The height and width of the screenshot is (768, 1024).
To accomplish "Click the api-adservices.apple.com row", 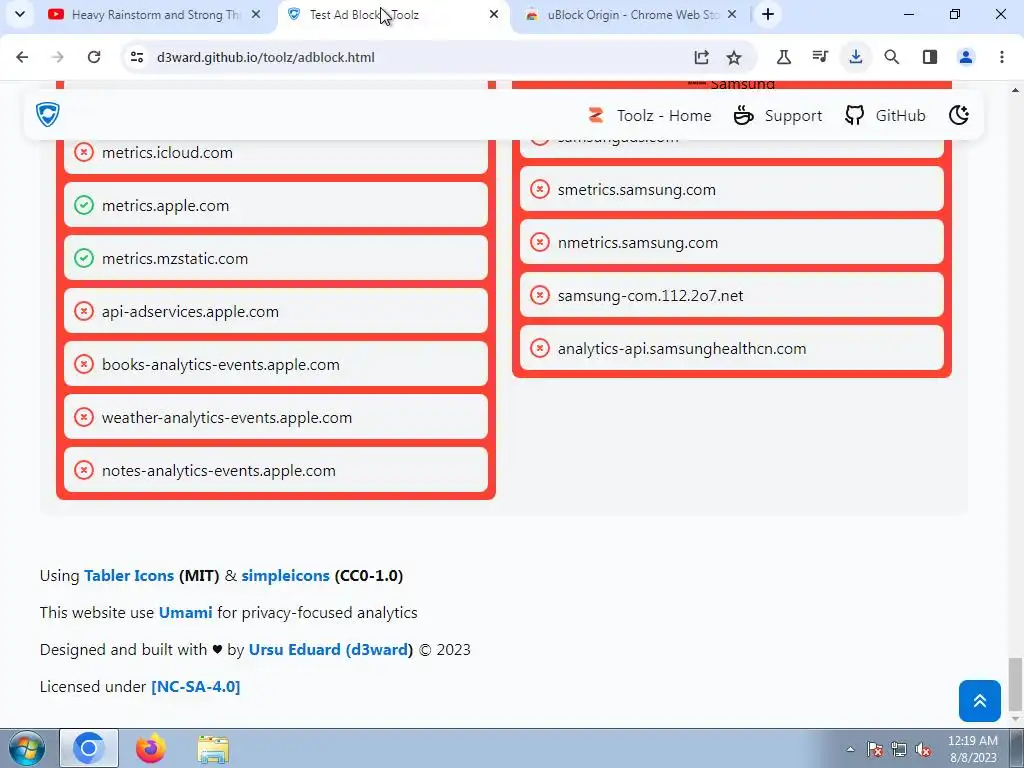I will 276,311.
